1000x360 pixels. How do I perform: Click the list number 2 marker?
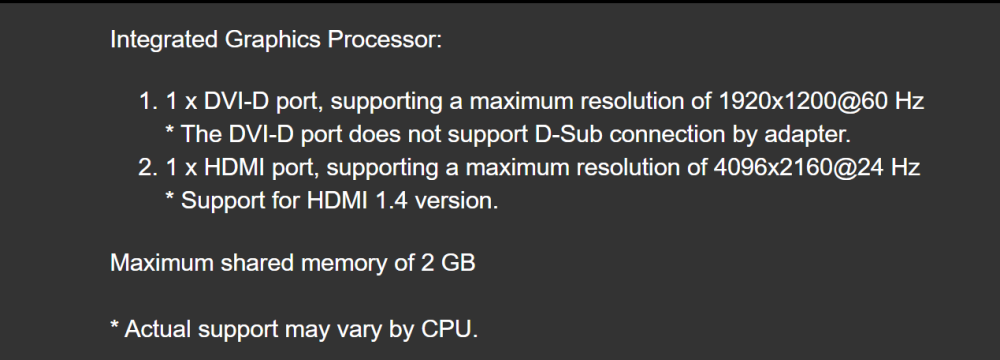[x=148, y=167]
